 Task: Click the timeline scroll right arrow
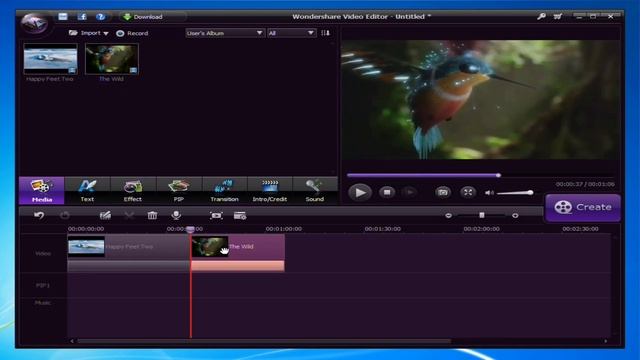click(x=606, y=341)
